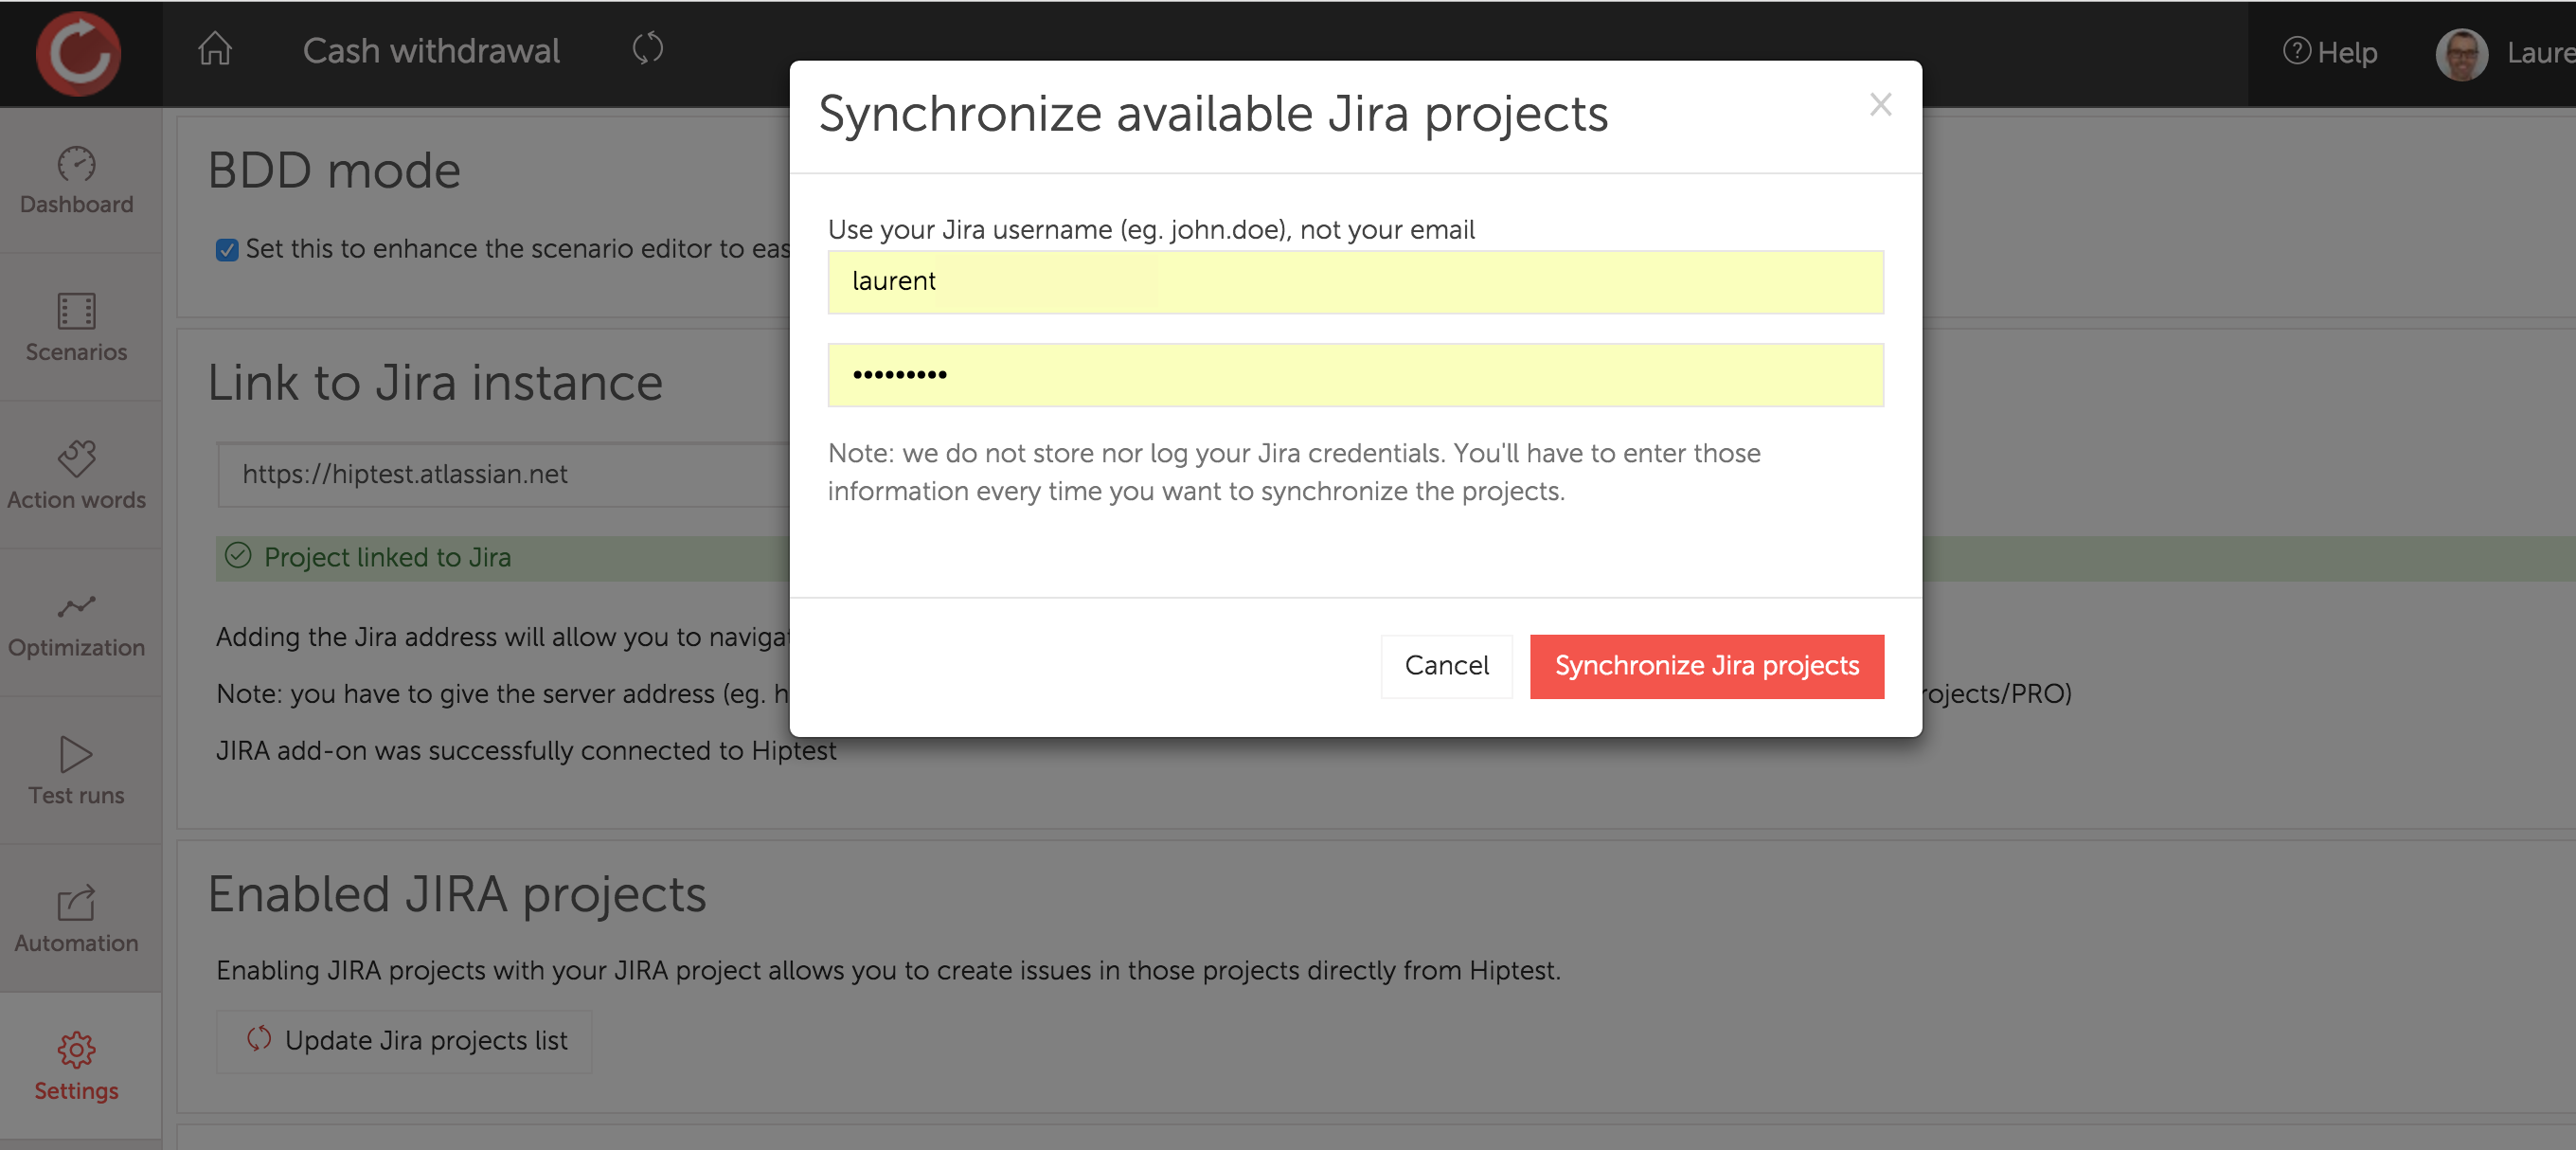The image size is (2576, 1150).
Task: Click the Cash withdrawal project title
Action: point(431,51)
